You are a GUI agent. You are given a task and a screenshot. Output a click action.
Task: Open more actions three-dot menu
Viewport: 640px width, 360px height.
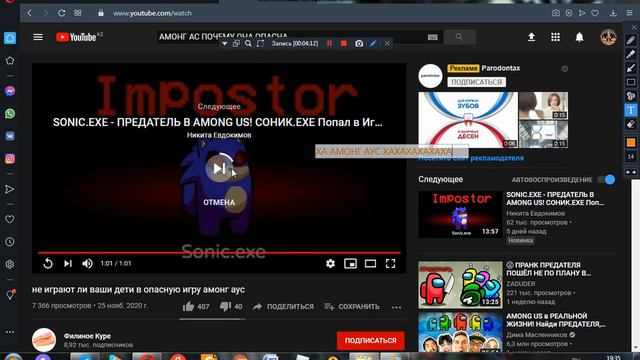(x=396, y=307)
